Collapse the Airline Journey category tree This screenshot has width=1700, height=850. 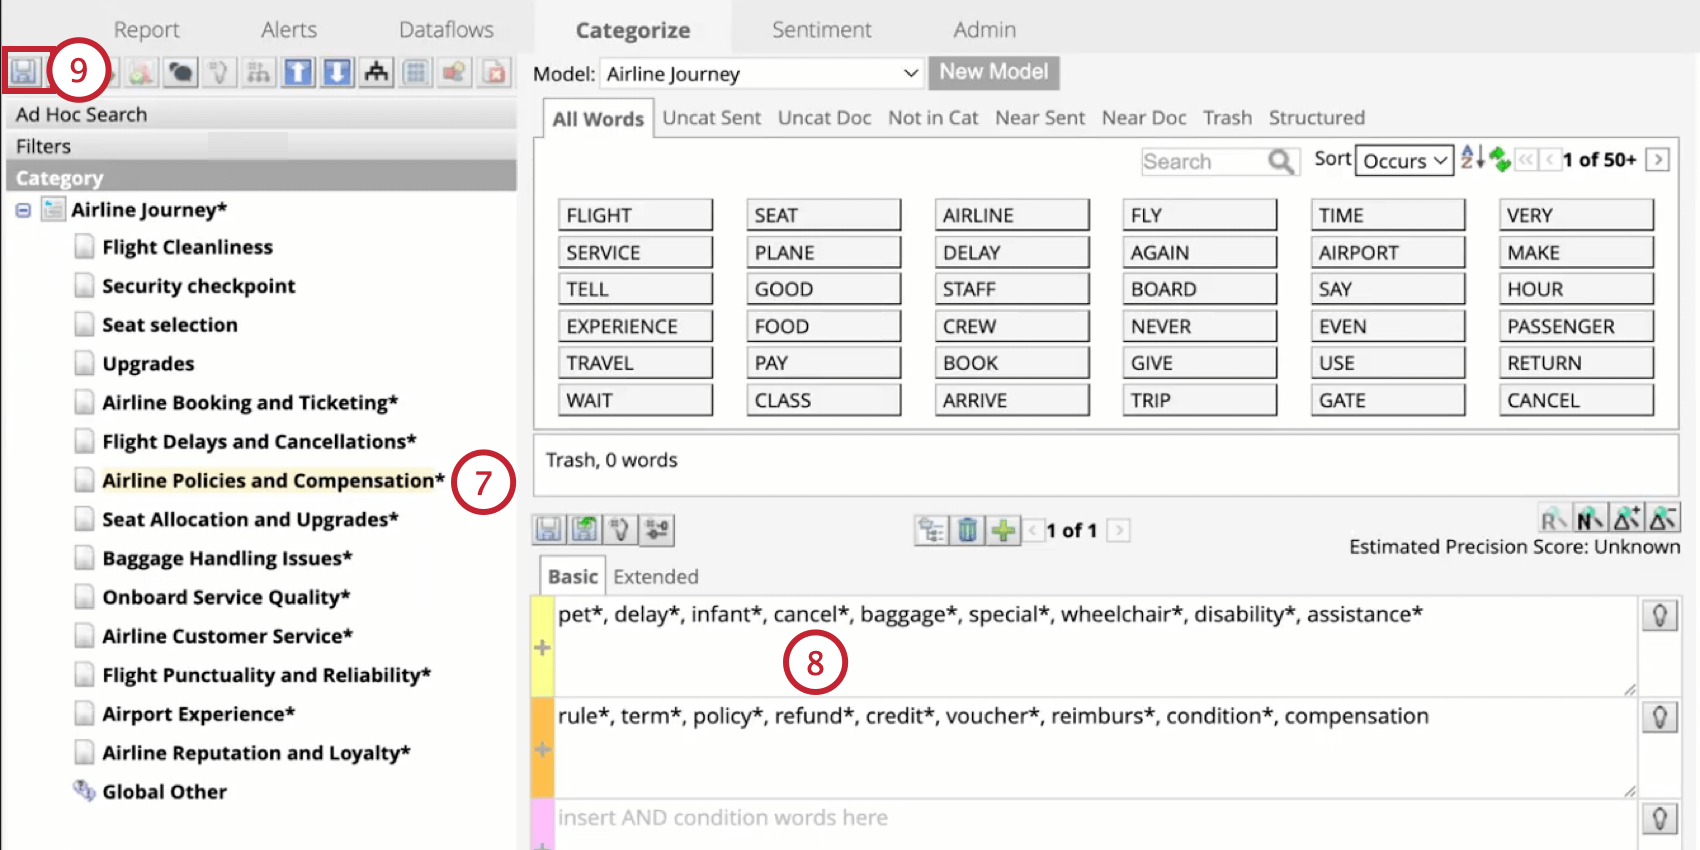click(x=23, y=210)
